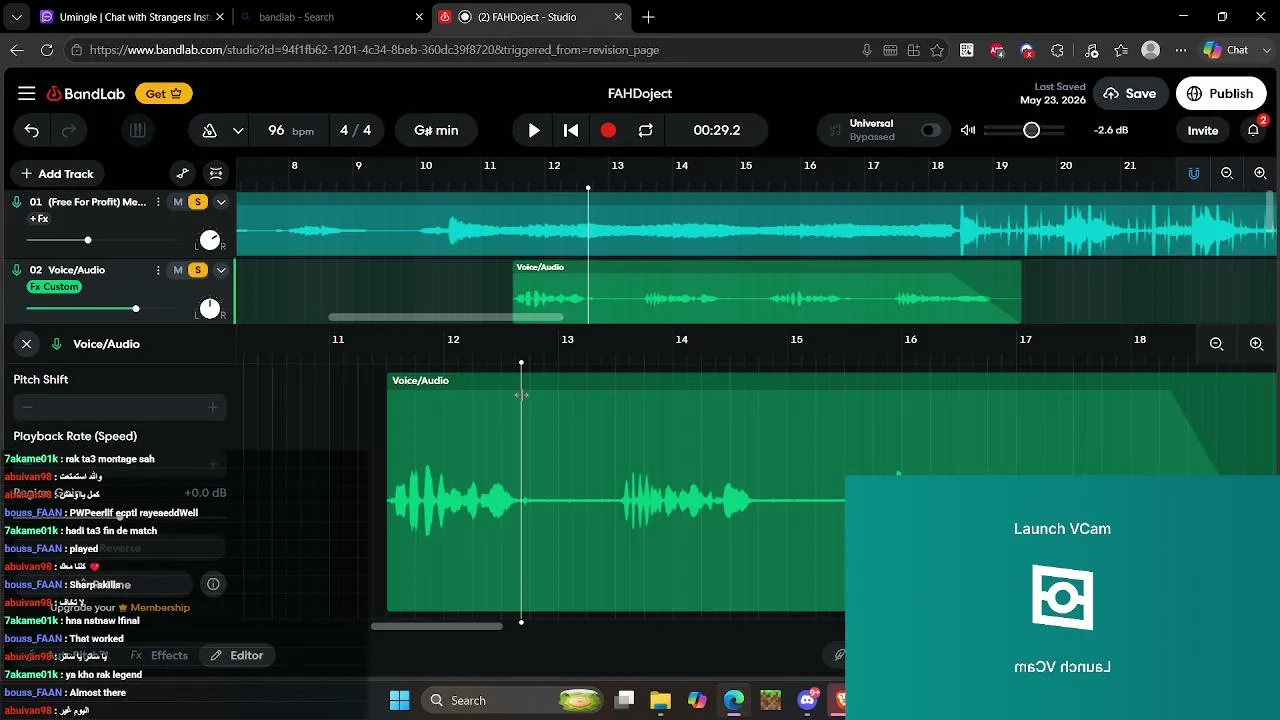
Task: Zoom out the editor waveform view
Action: pyautogui.click(x=1217, y=344)
